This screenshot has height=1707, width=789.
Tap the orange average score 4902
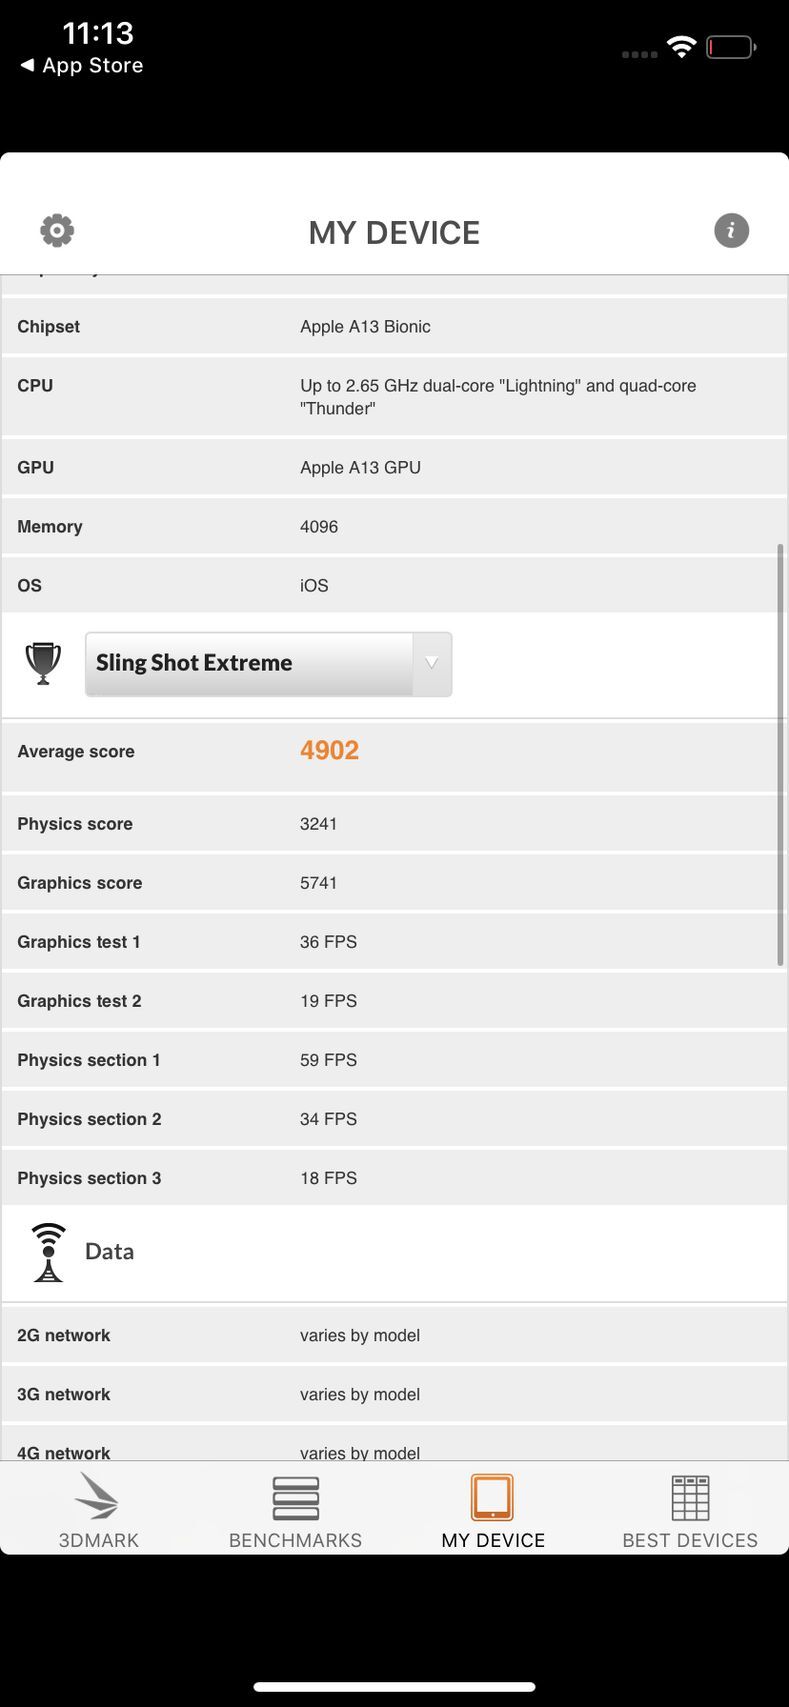(x=329, y=751)
